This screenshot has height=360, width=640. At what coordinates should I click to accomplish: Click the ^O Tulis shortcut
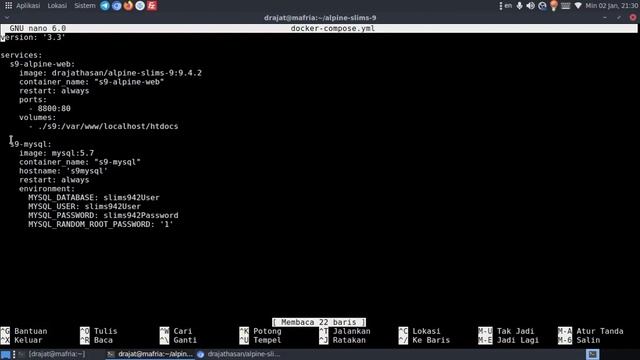point(99,331)
